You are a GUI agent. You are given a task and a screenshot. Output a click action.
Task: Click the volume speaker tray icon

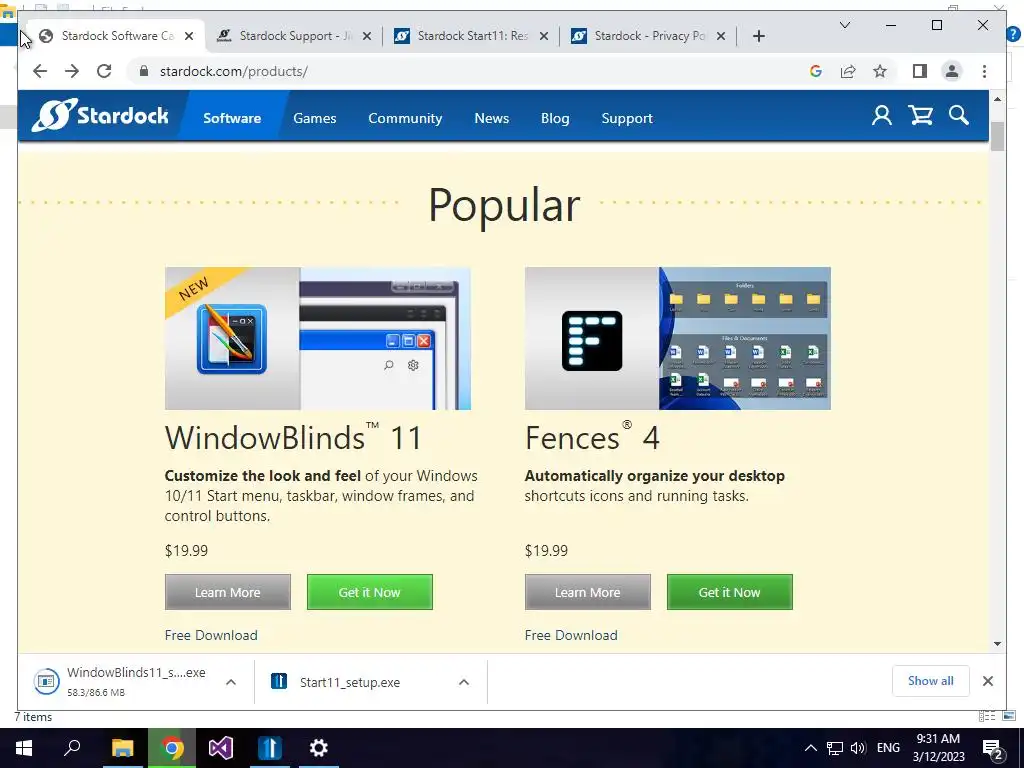[x=858, y=748]
